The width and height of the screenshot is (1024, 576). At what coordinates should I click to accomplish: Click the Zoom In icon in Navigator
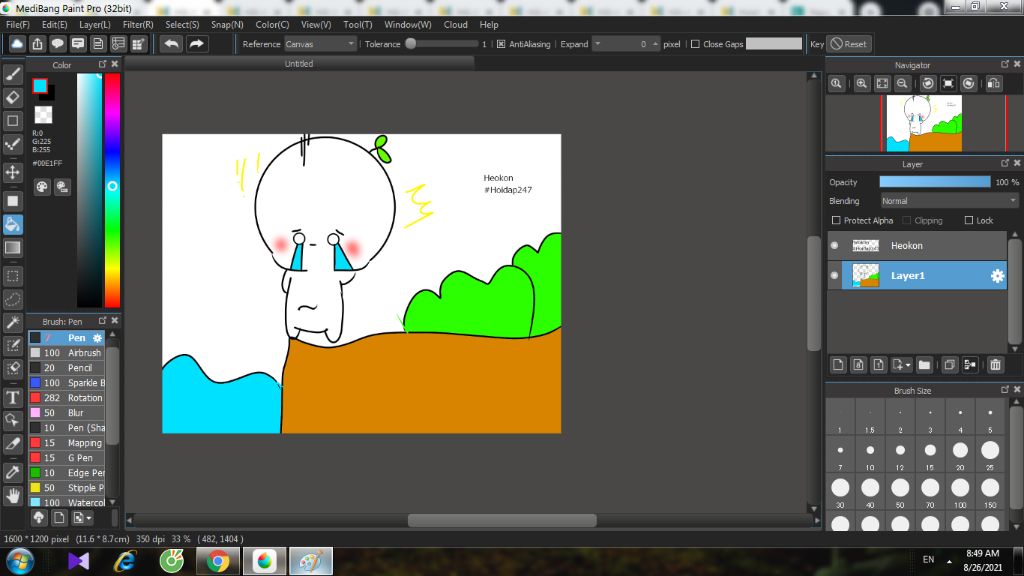(861, 84)
